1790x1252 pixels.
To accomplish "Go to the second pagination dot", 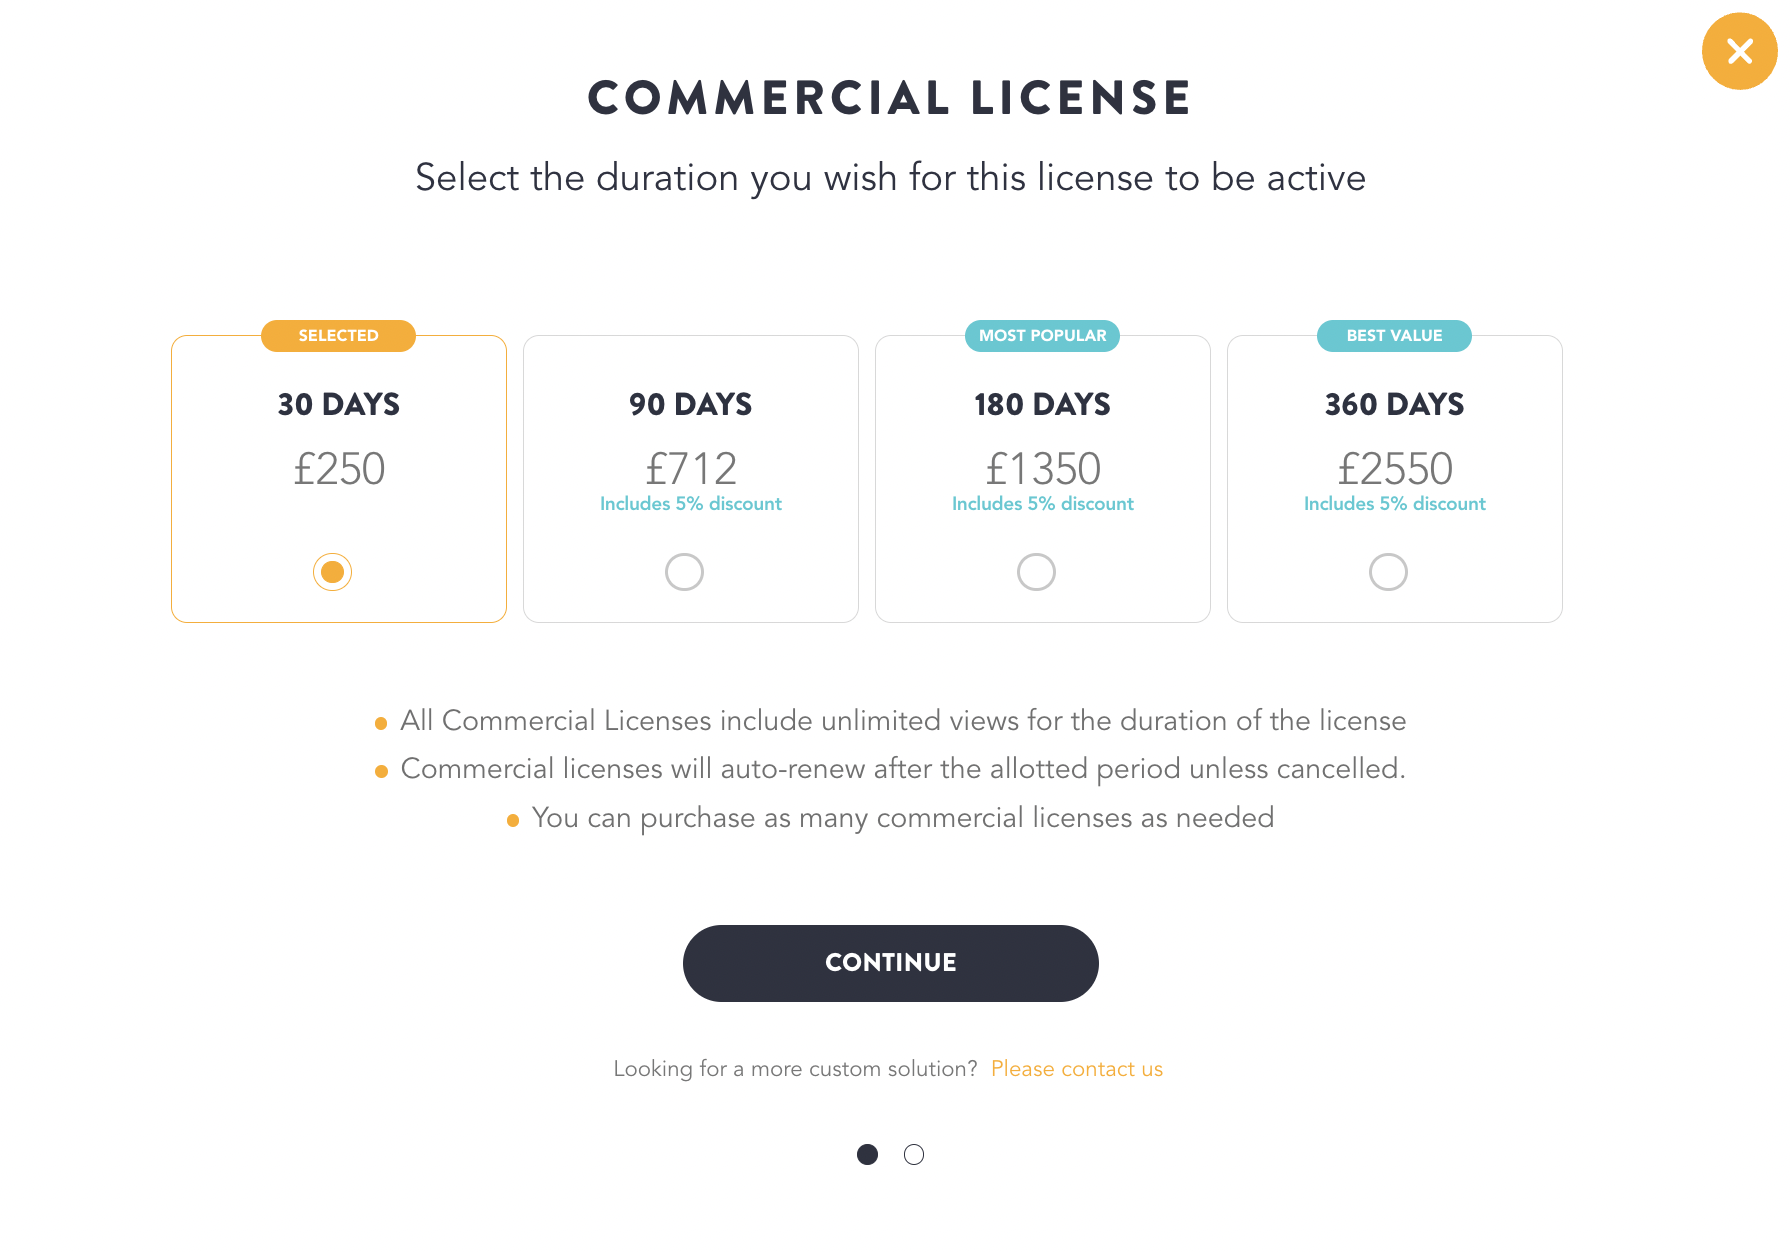I will click(914, 1155).
